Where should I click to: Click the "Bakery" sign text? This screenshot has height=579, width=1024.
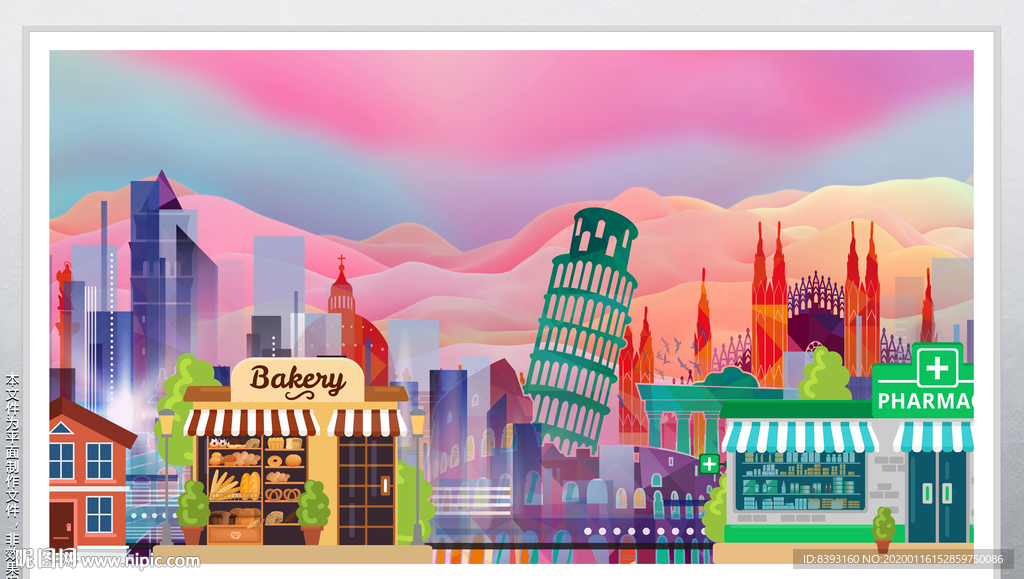coord(298,380)
